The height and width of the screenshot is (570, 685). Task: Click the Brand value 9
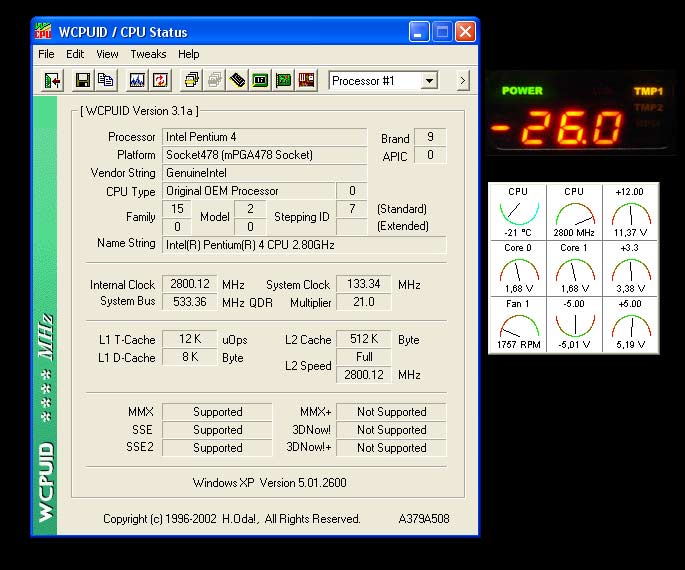[430, 137]
